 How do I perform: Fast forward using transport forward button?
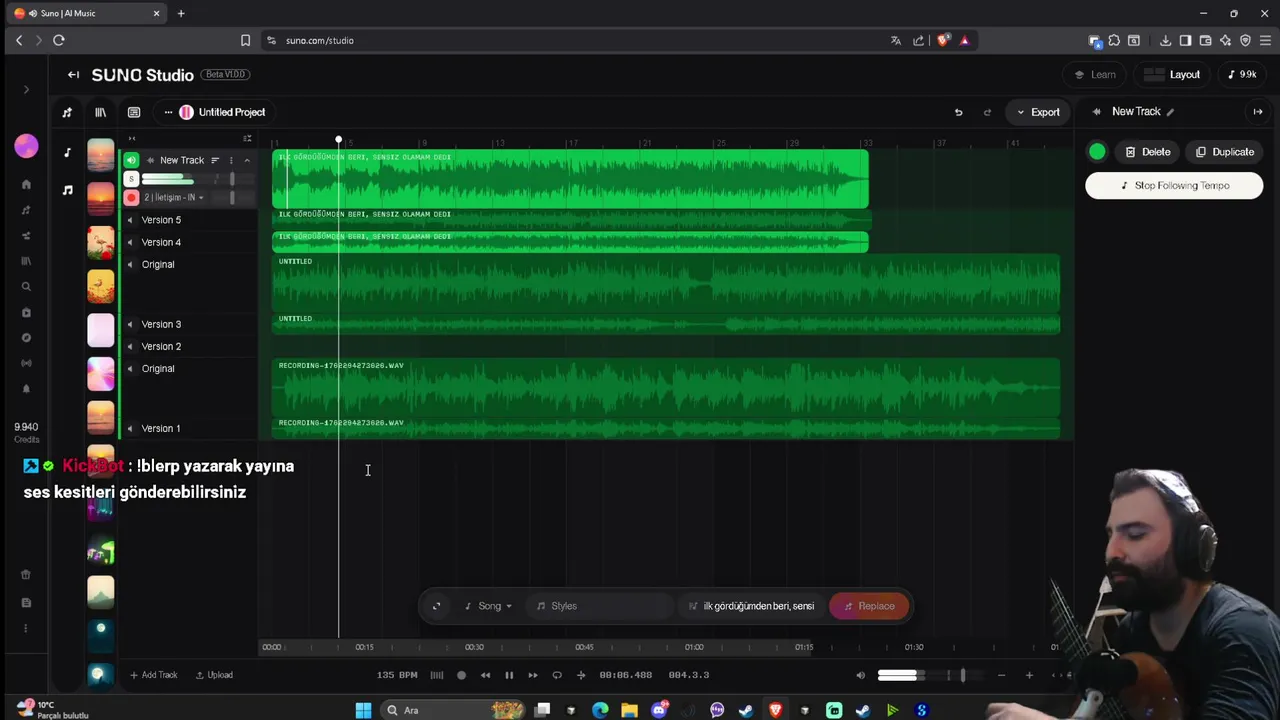(533, 675)
